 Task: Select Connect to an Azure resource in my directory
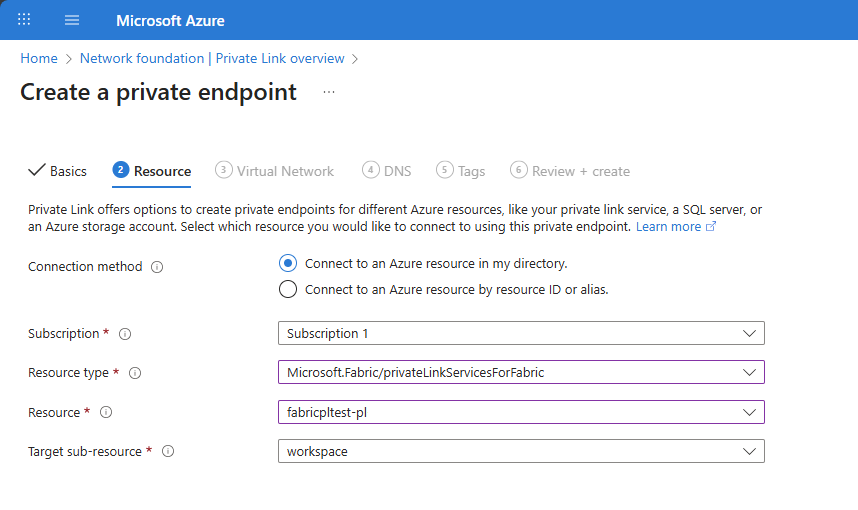tap(288, 263)
